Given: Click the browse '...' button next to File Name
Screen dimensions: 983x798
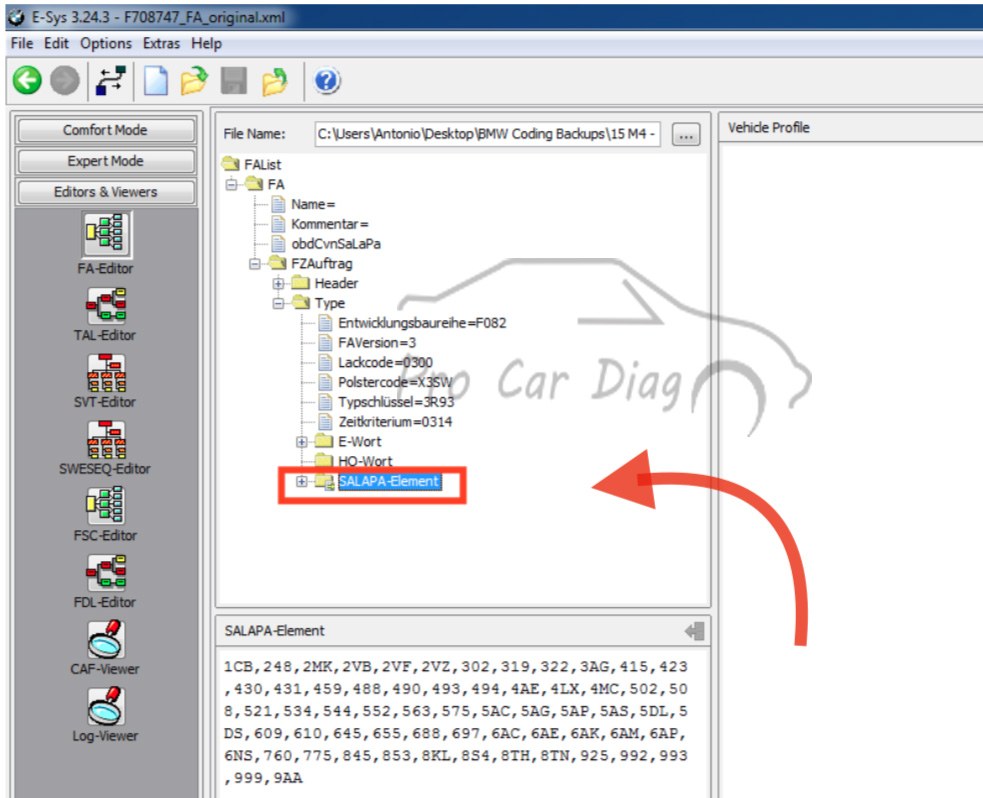Looking at the screenshot, I should [x=686, y=134].
